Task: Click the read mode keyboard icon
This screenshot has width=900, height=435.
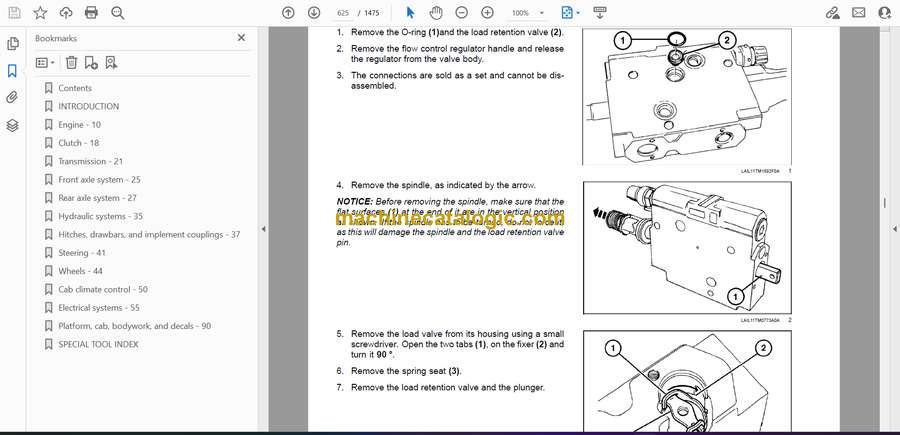Action: 600,13
